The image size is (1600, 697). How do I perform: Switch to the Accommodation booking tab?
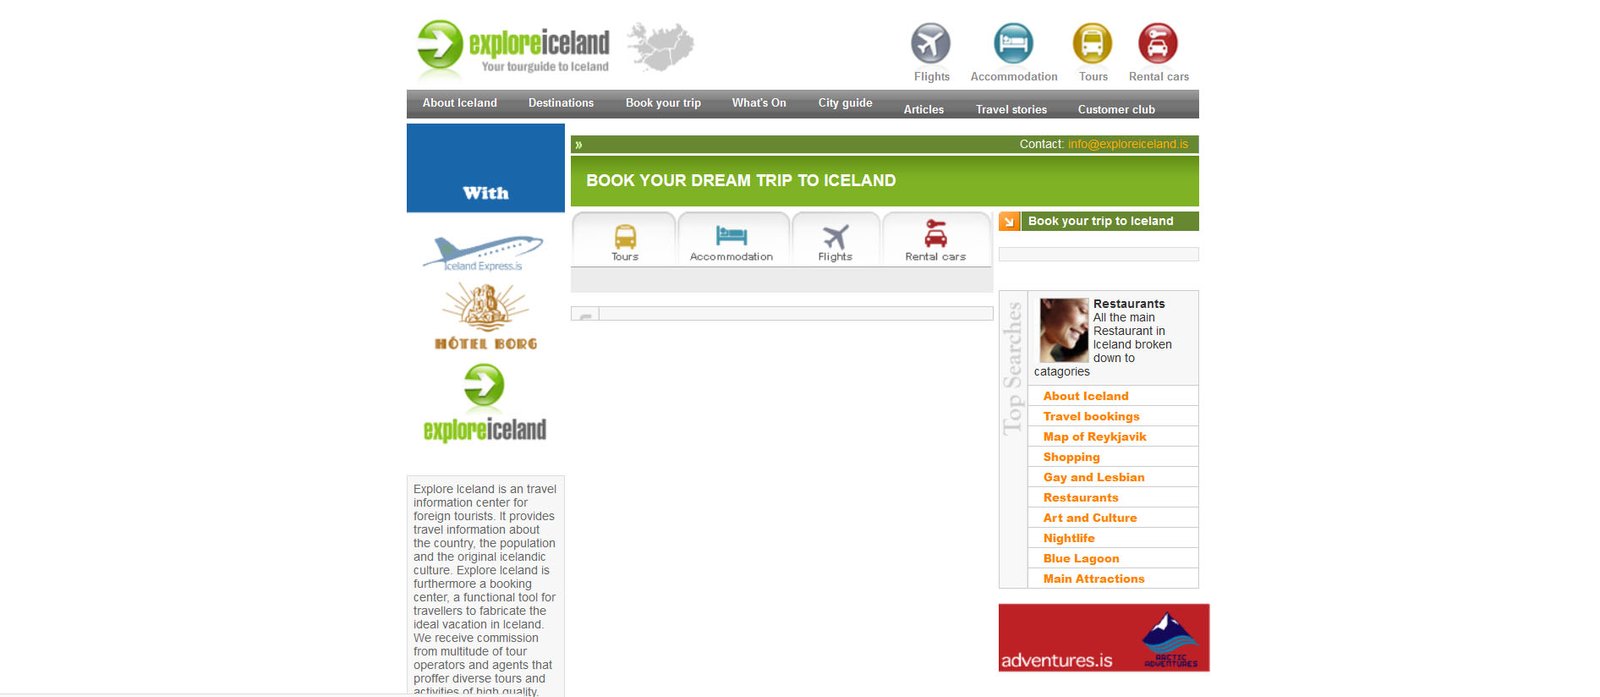click(731, 242)
